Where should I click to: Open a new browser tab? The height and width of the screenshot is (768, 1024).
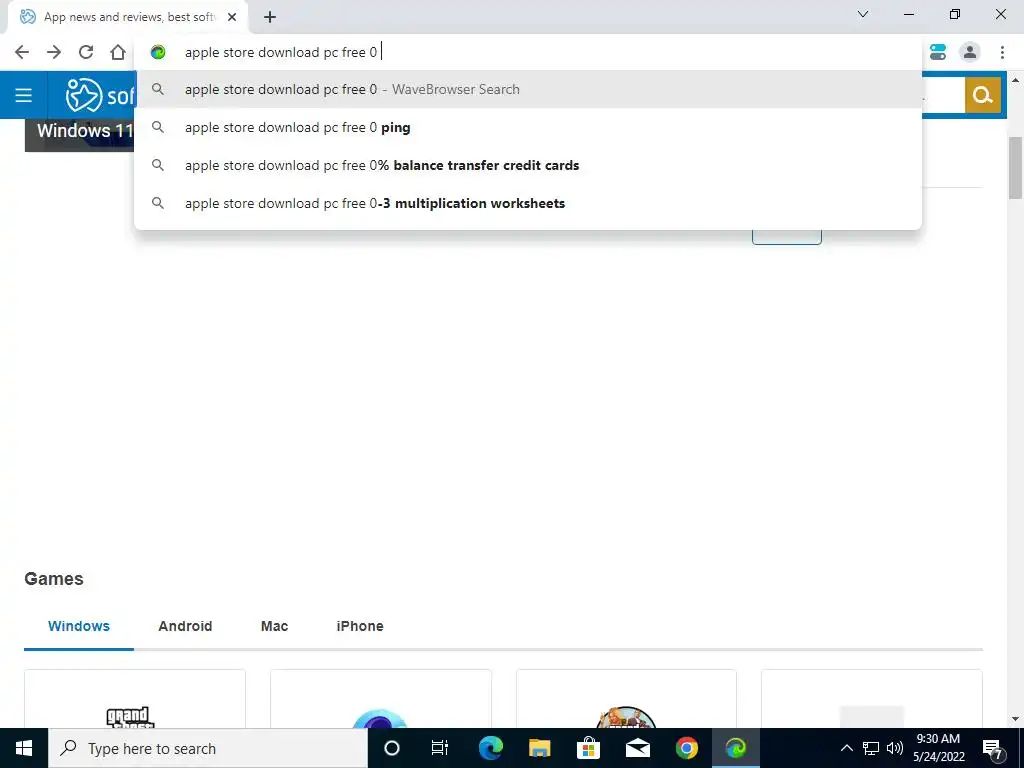tap(270, 17)
